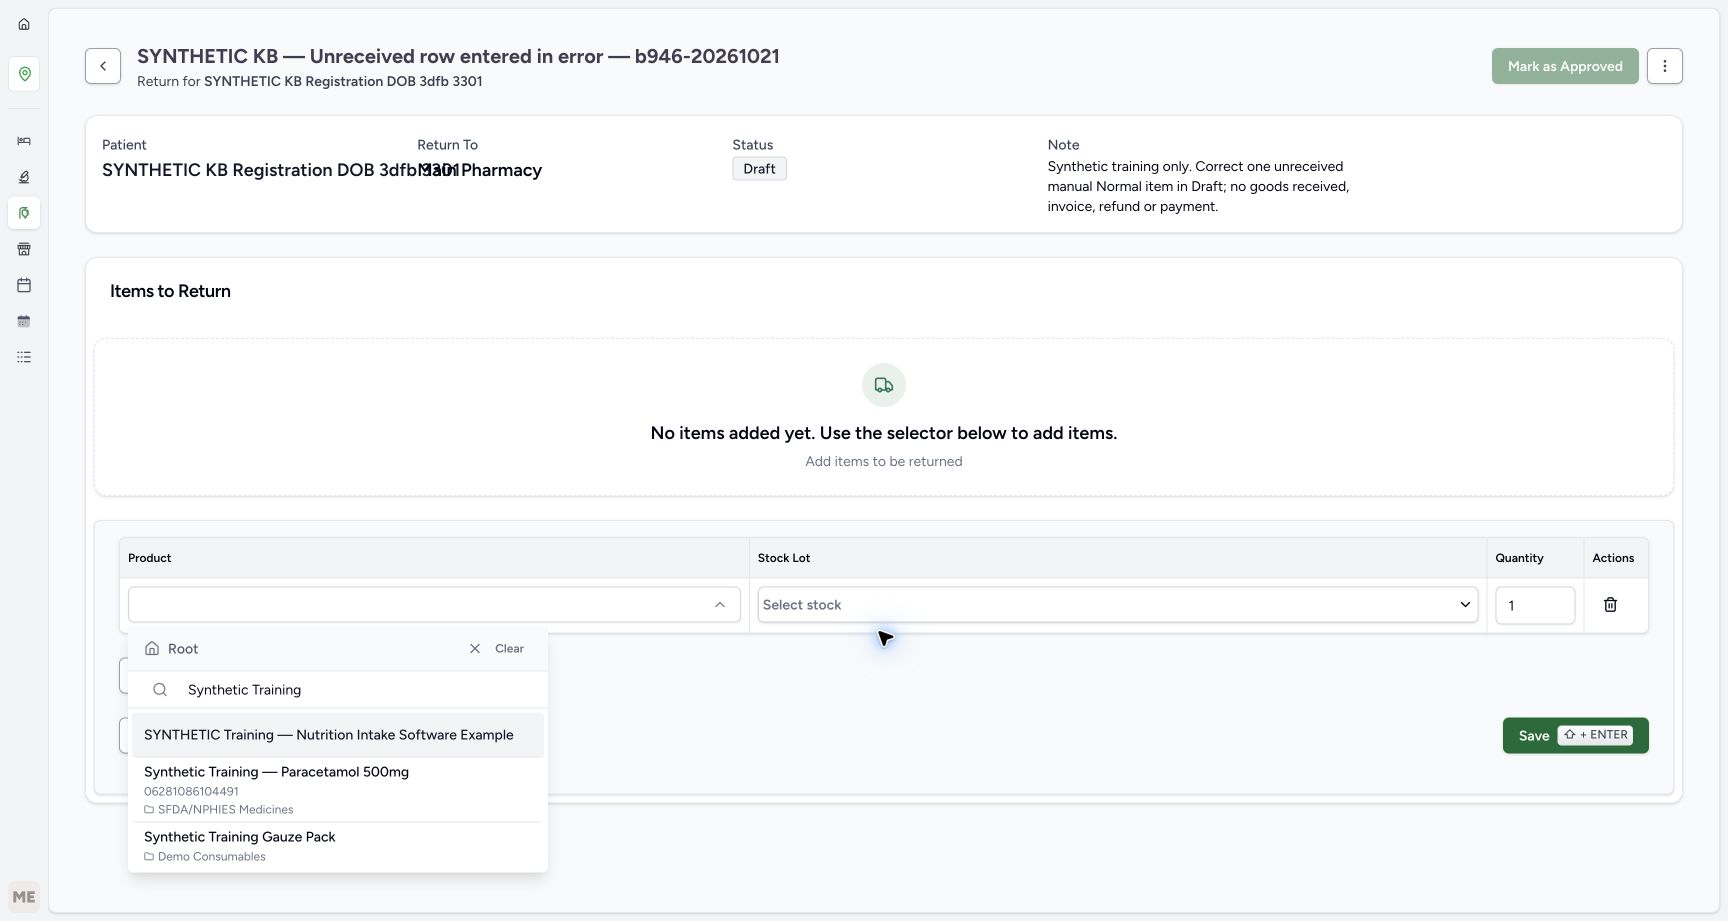Open the outlined calendar sidebar icon
This screenshot has width=1728, height=921.
coord(24,285)
